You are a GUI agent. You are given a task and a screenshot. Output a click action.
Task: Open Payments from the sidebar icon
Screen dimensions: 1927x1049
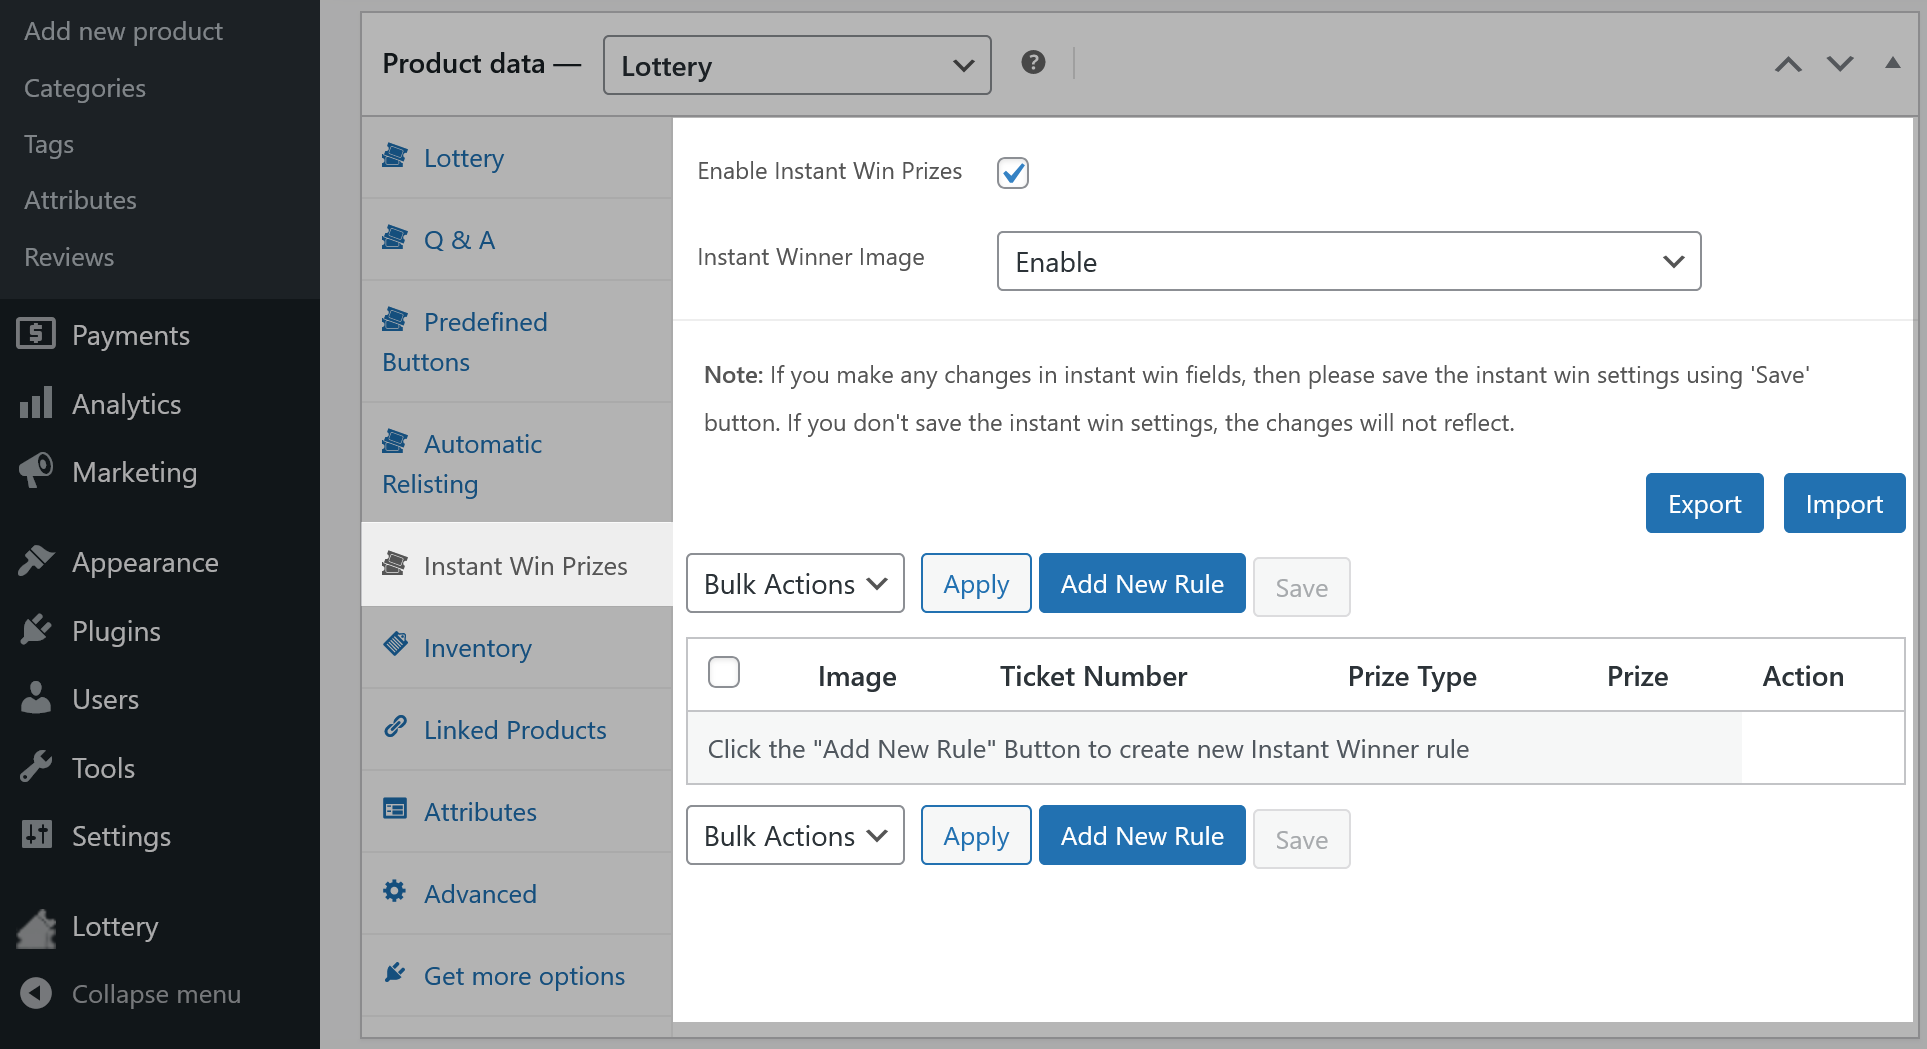(x=36, y=334)
